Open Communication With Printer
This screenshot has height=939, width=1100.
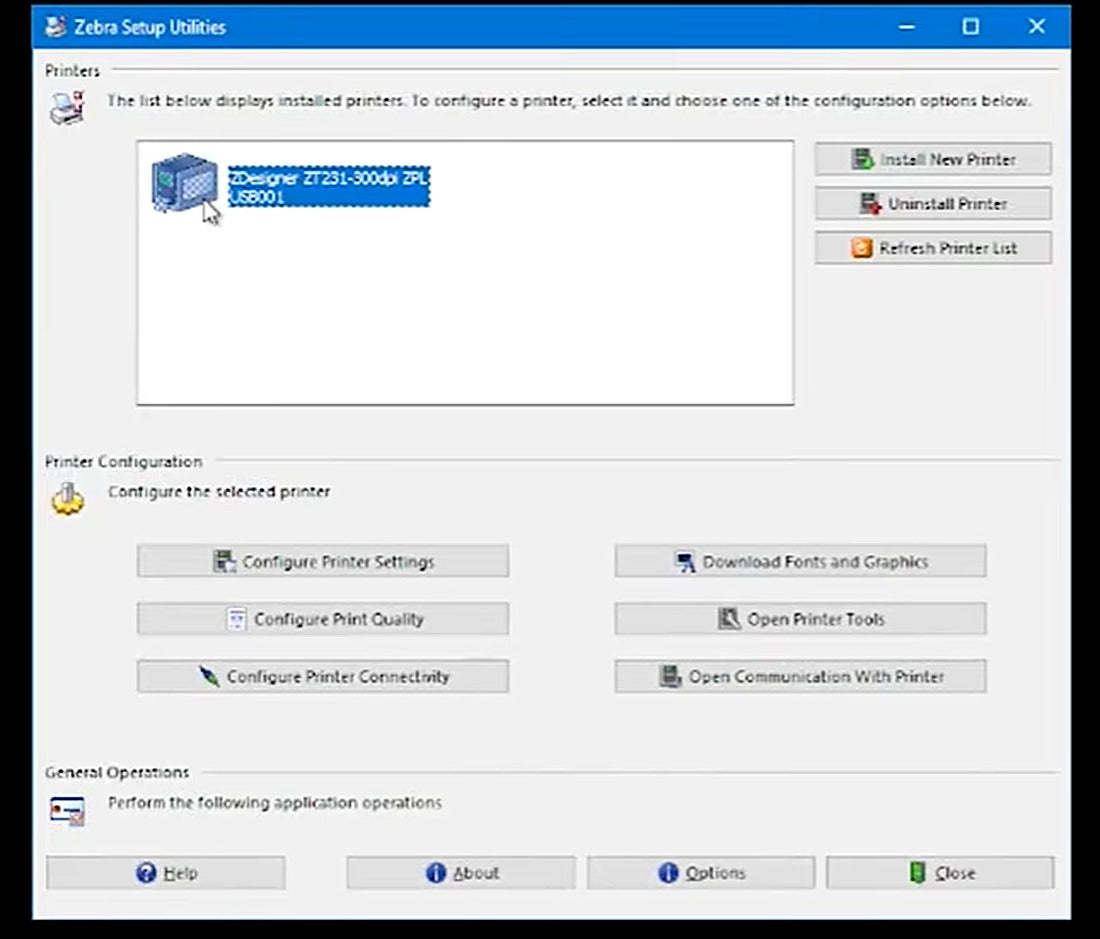[800, 676]
